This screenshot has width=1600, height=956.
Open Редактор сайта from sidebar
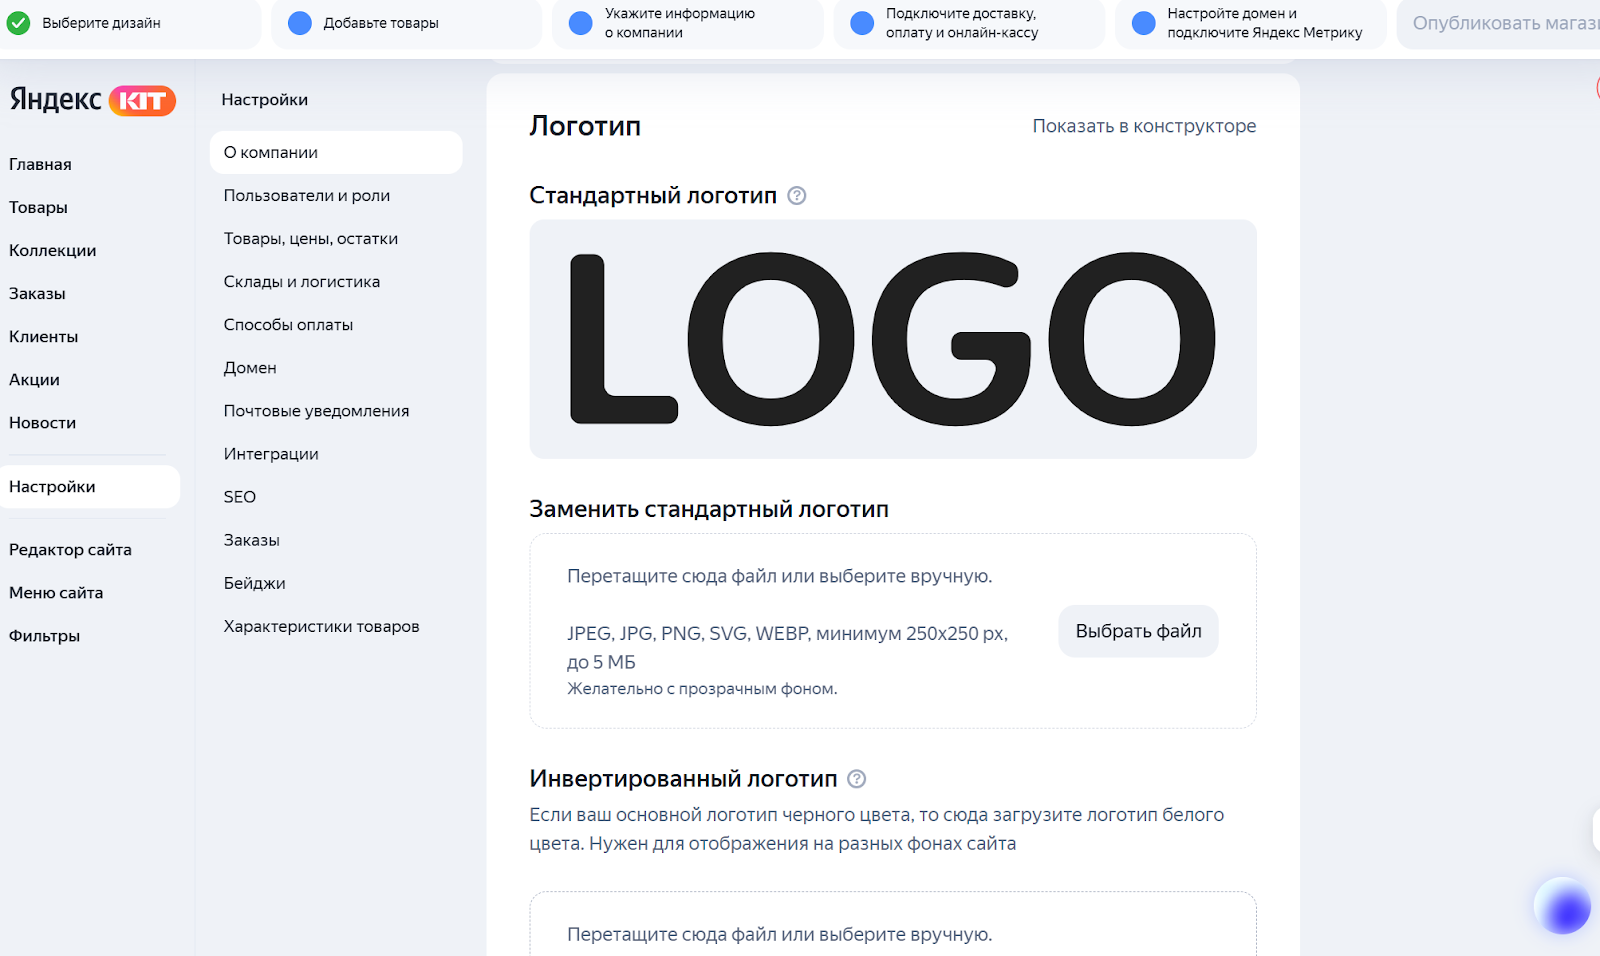pyautogui.click(x=70, y=550)
